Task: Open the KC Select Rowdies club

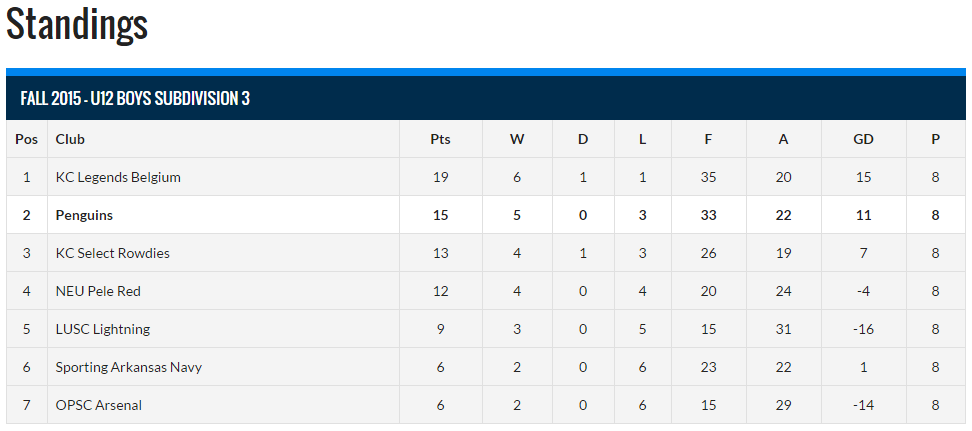Action: (112, 253)
